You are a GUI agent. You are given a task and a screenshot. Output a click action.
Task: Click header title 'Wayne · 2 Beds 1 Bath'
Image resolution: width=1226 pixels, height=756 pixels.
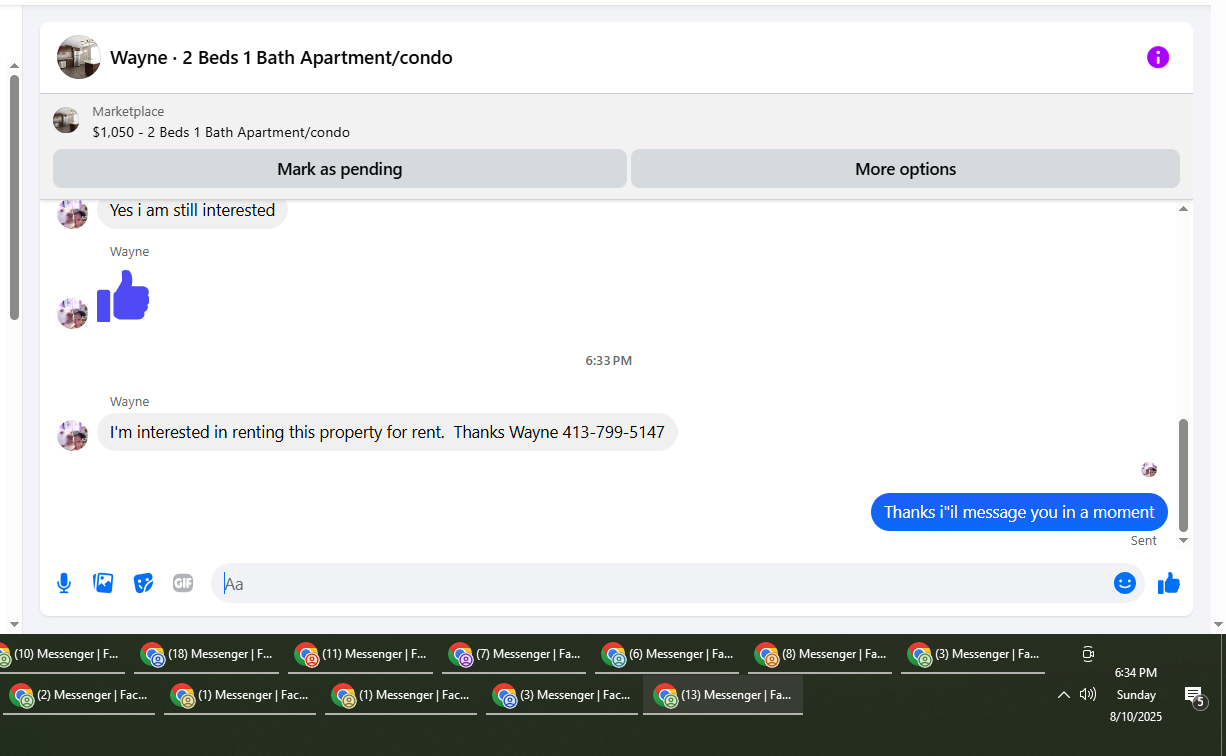(281, 58)
